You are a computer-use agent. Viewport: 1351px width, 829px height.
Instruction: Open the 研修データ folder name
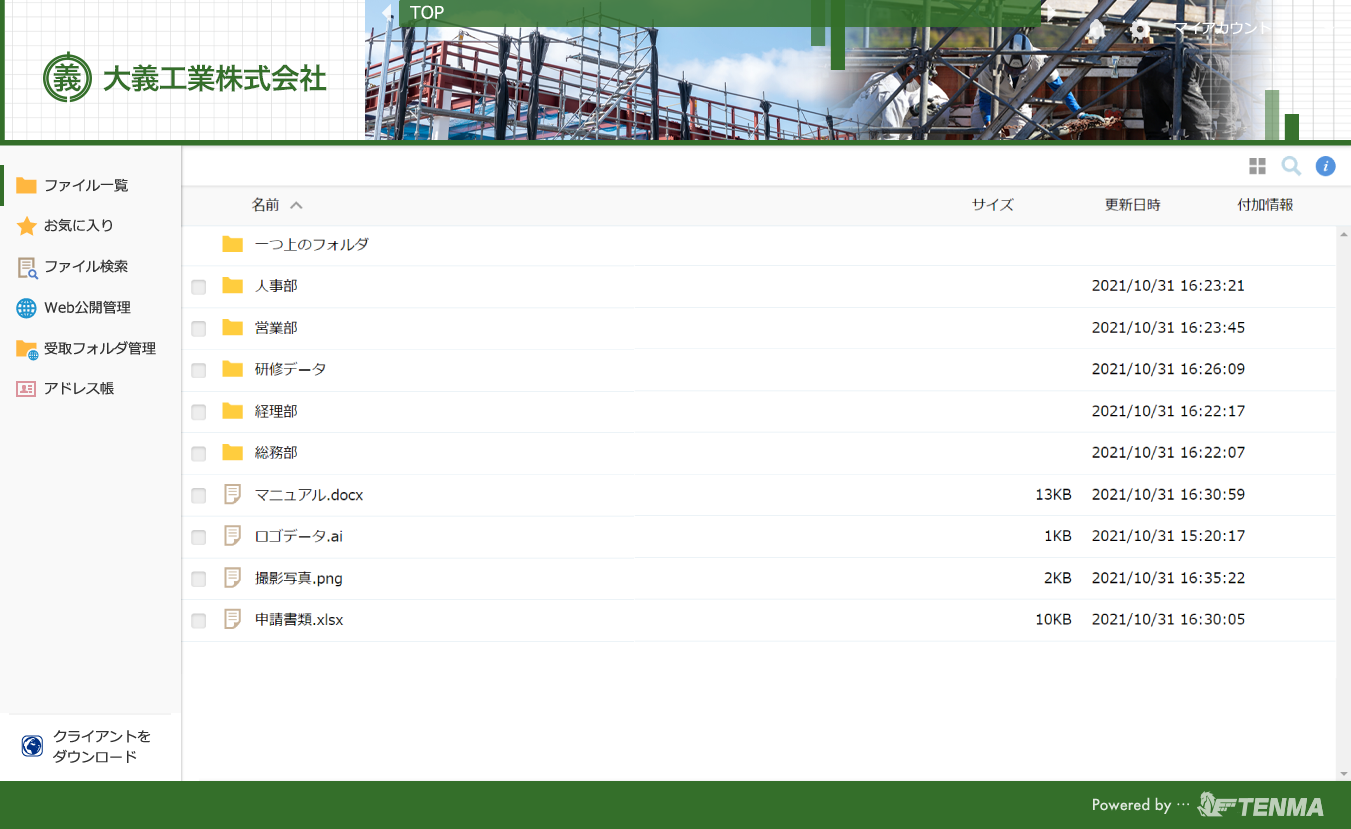tap(291, 369)
